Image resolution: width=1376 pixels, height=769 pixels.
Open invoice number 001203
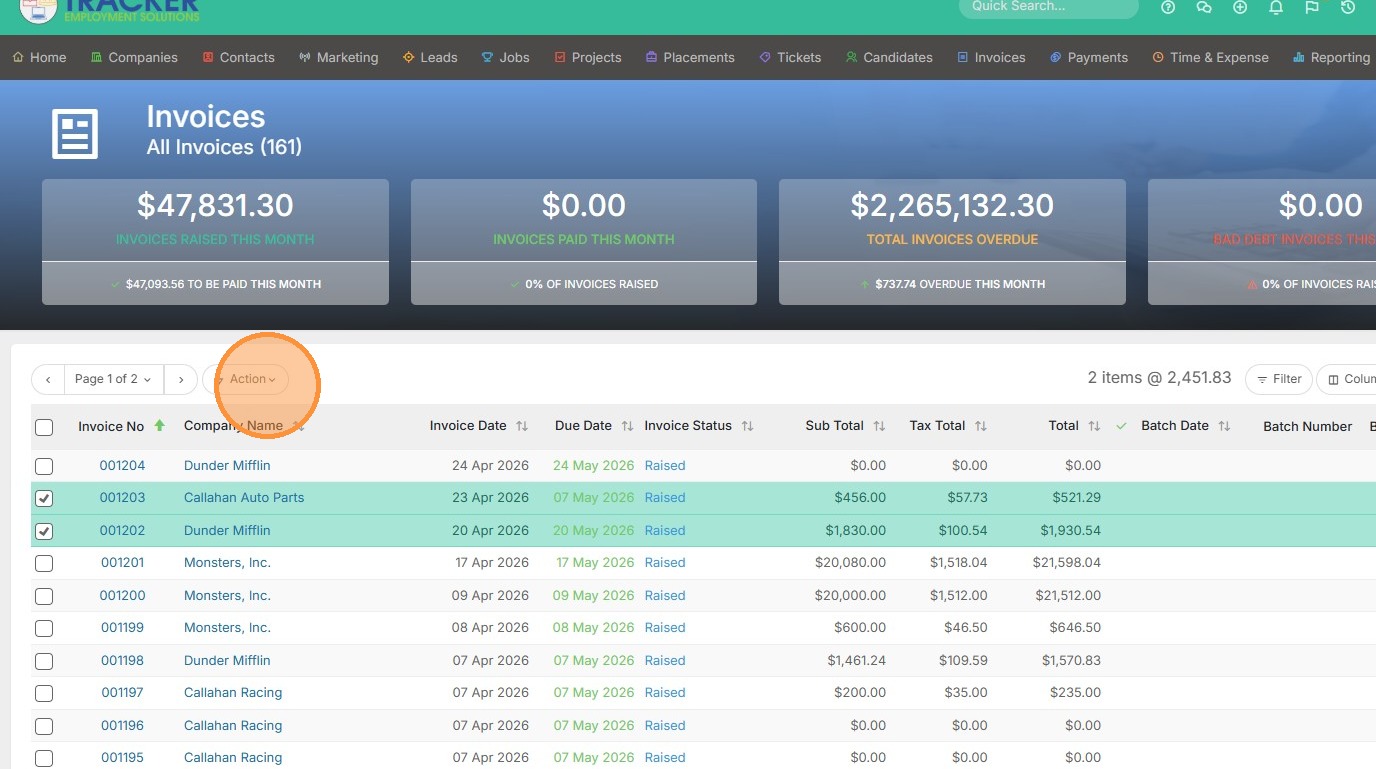[x=122, y=497]
